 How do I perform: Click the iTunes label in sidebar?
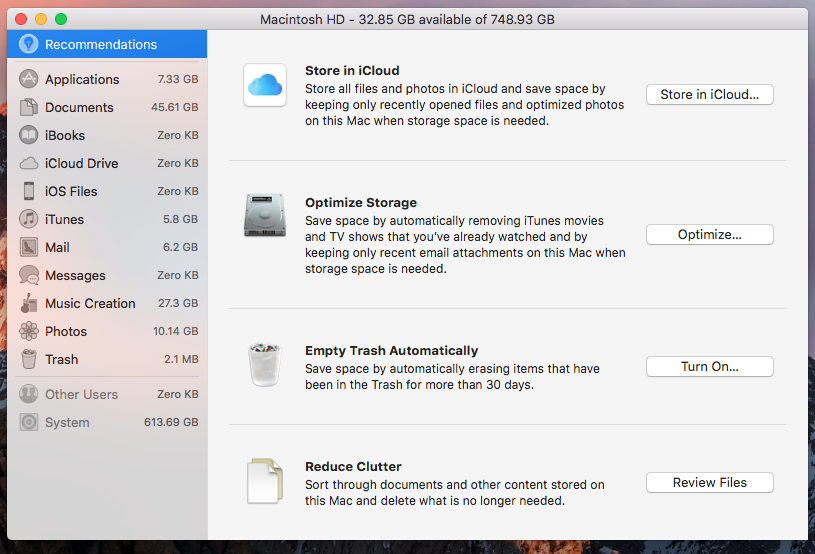(x=64, y=220)
